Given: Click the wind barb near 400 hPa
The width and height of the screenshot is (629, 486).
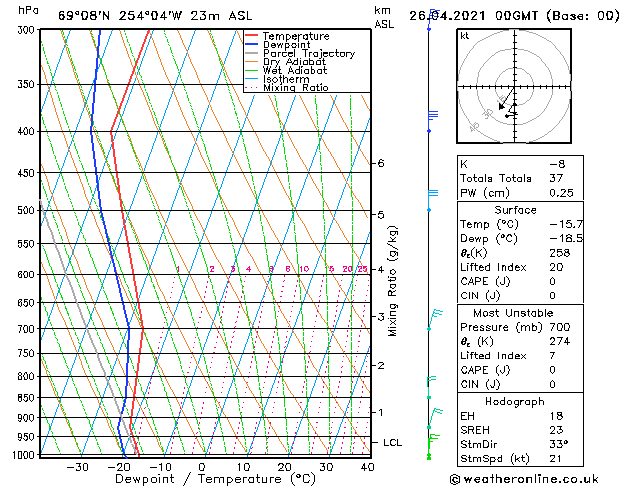Looking at the screenshot, I should pyautogui.click(x=431, y=116).
